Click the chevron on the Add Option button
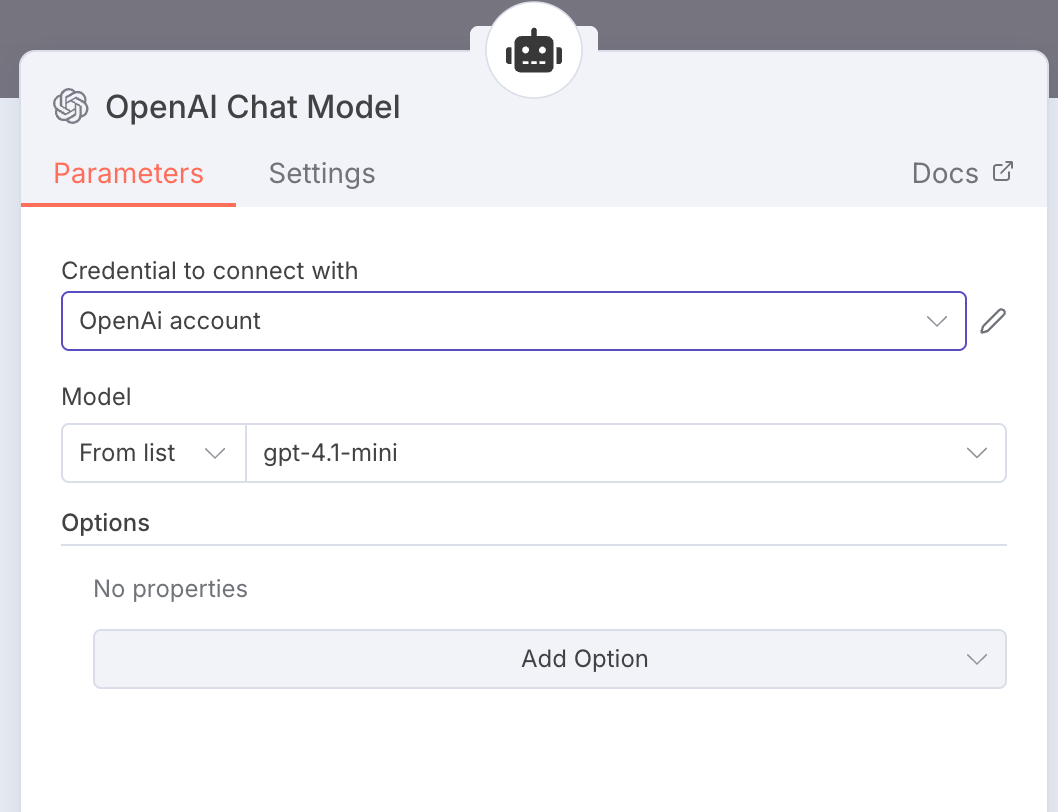1058x812 pixels. tap(977, 659)
